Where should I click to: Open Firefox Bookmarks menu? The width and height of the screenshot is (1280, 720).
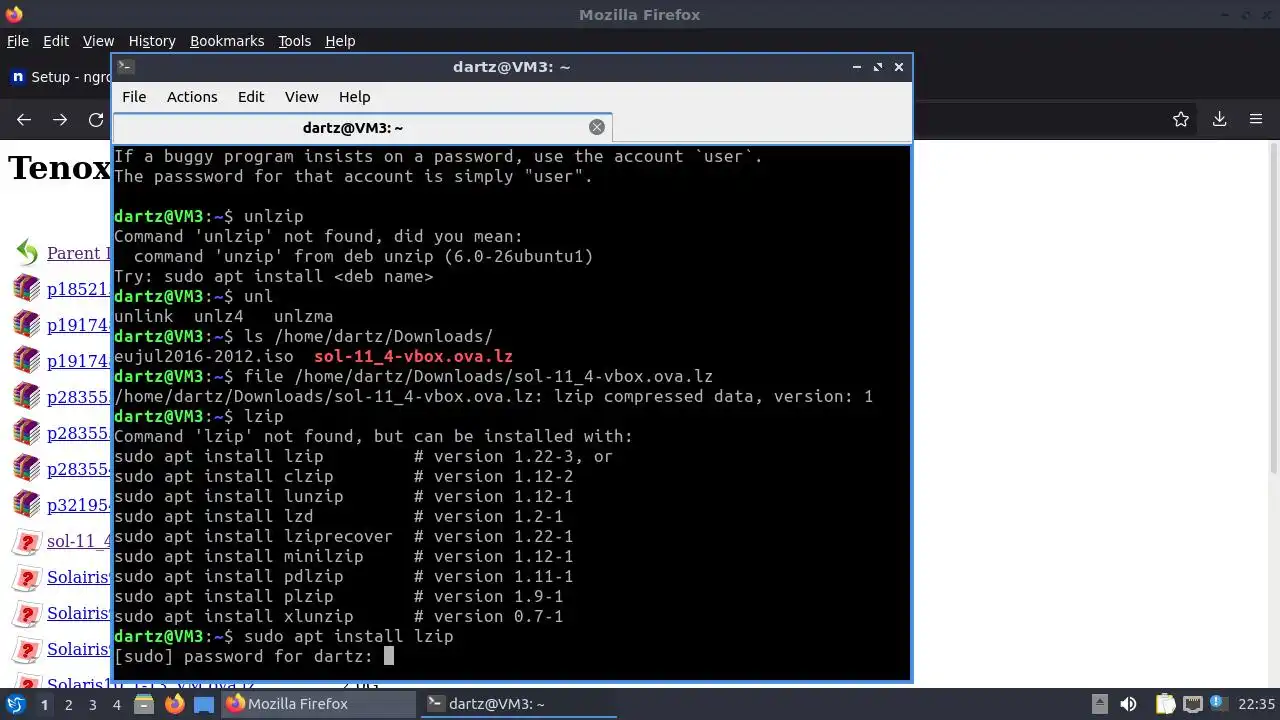point(227,41)
